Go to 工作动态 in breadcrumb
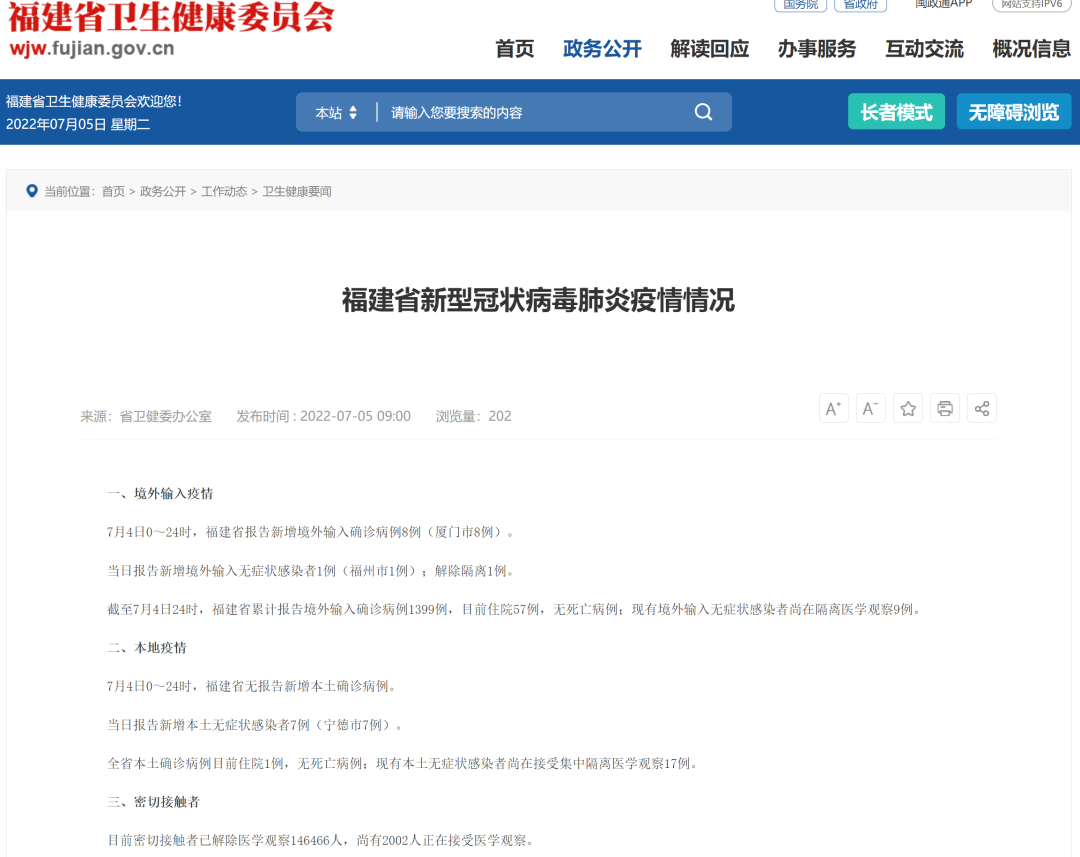 tap(224, 192)
